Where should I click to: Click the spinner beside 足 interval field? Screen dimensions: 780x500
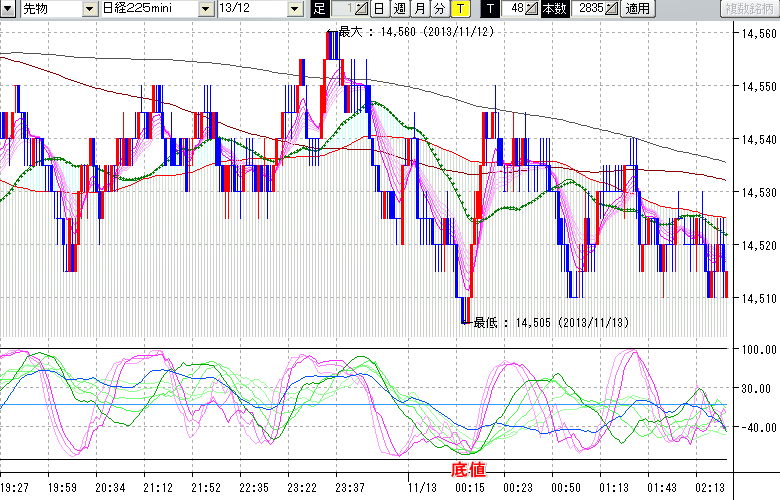(x=361, y=9)
